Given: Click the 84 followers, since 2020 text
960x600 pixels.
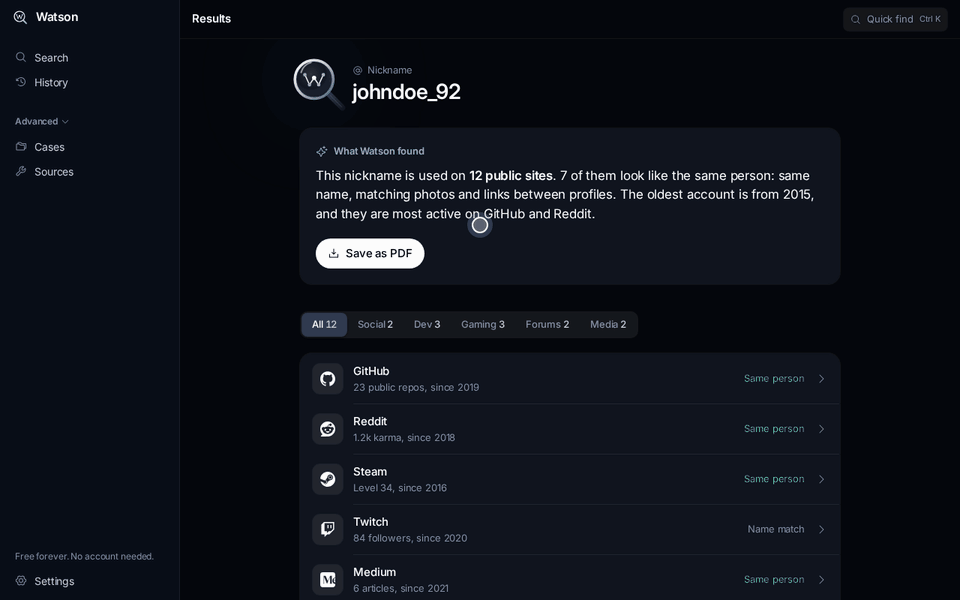Looking at the screenshot, I should tap(410, 538).
